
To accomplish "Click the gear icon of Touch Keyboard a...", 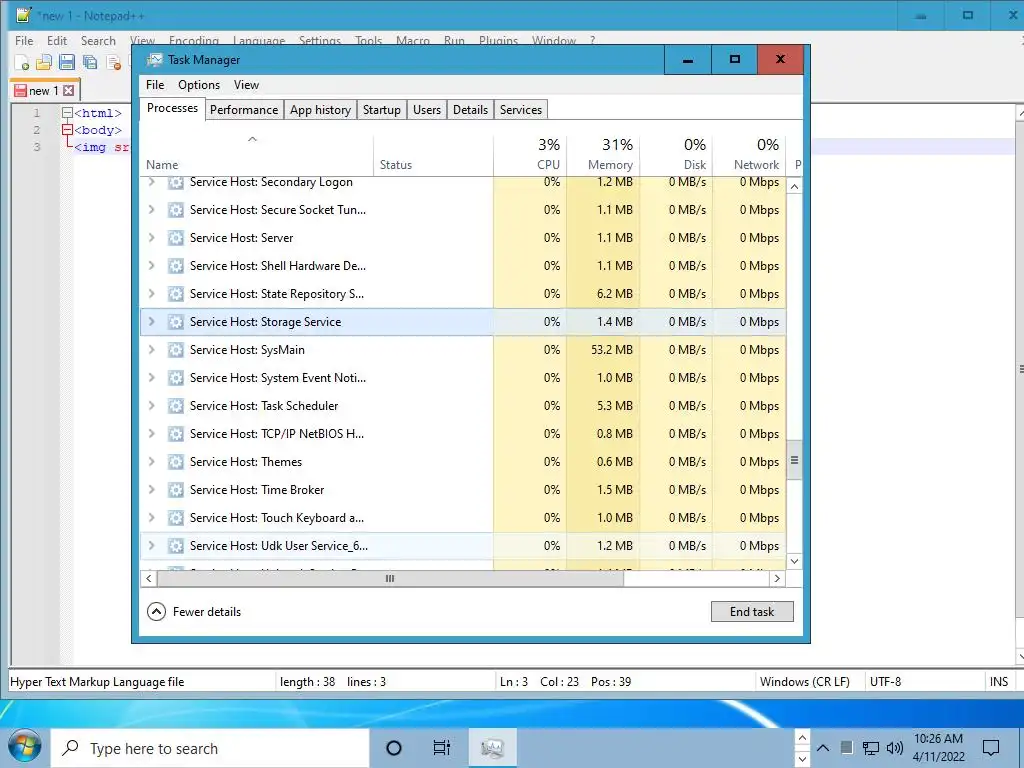I will coord(175,518).
